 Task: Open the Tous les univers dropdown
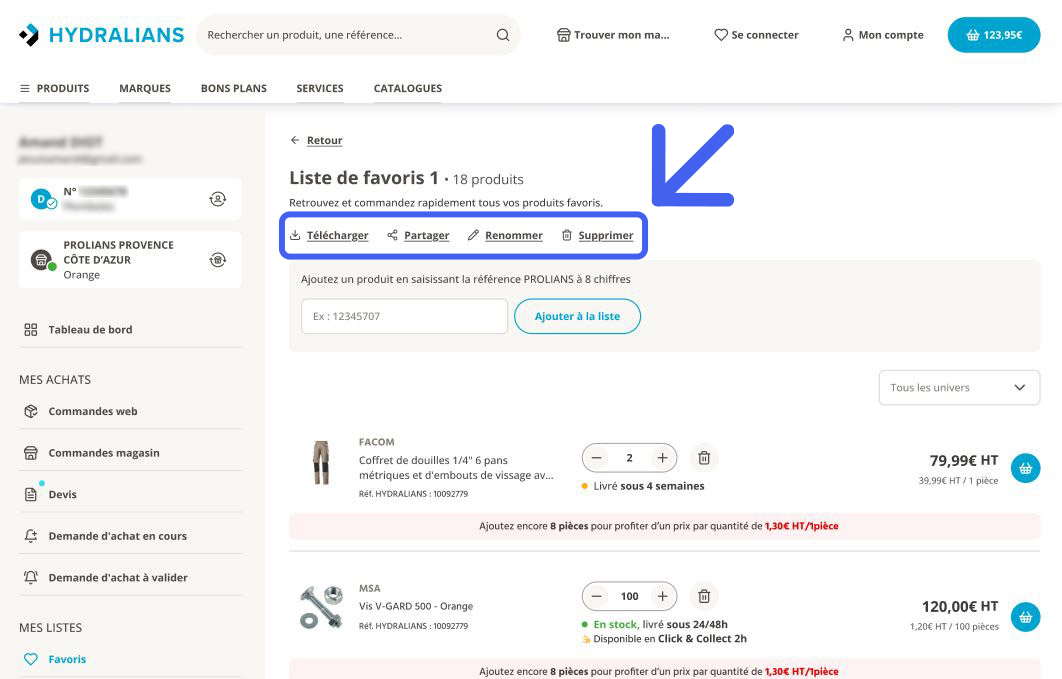coord(959,387)
